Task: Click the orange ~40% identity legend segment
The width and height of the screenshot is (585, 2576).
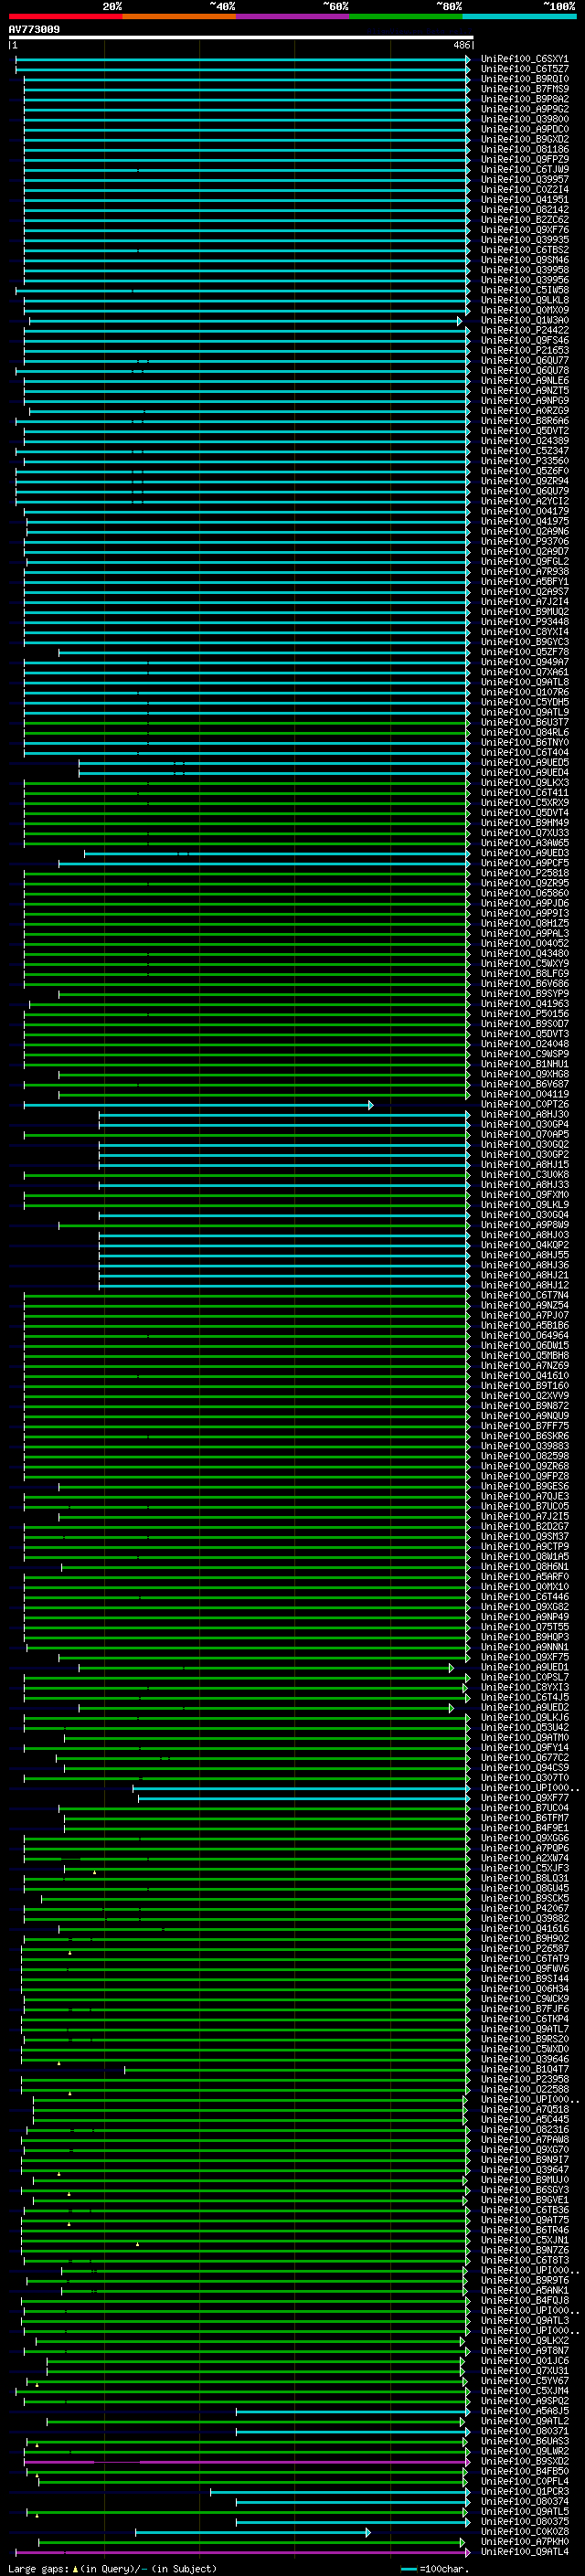Action: click(179, 16)
